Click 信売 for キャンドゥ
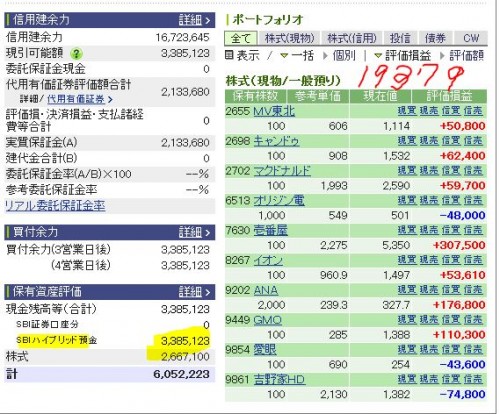This screenshot has width=500, height=414. (473, 141)
